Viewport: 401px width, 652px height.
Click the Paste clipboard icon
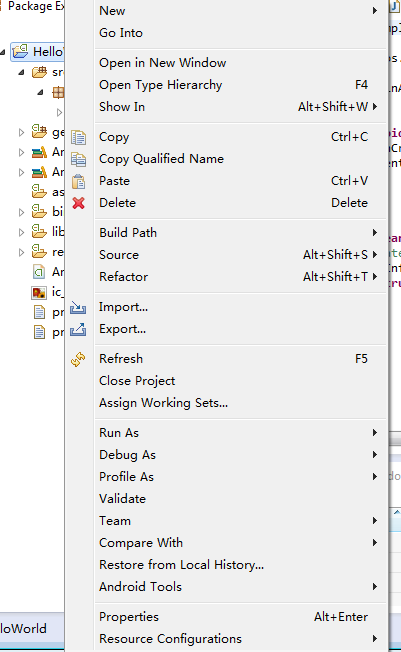78,181
